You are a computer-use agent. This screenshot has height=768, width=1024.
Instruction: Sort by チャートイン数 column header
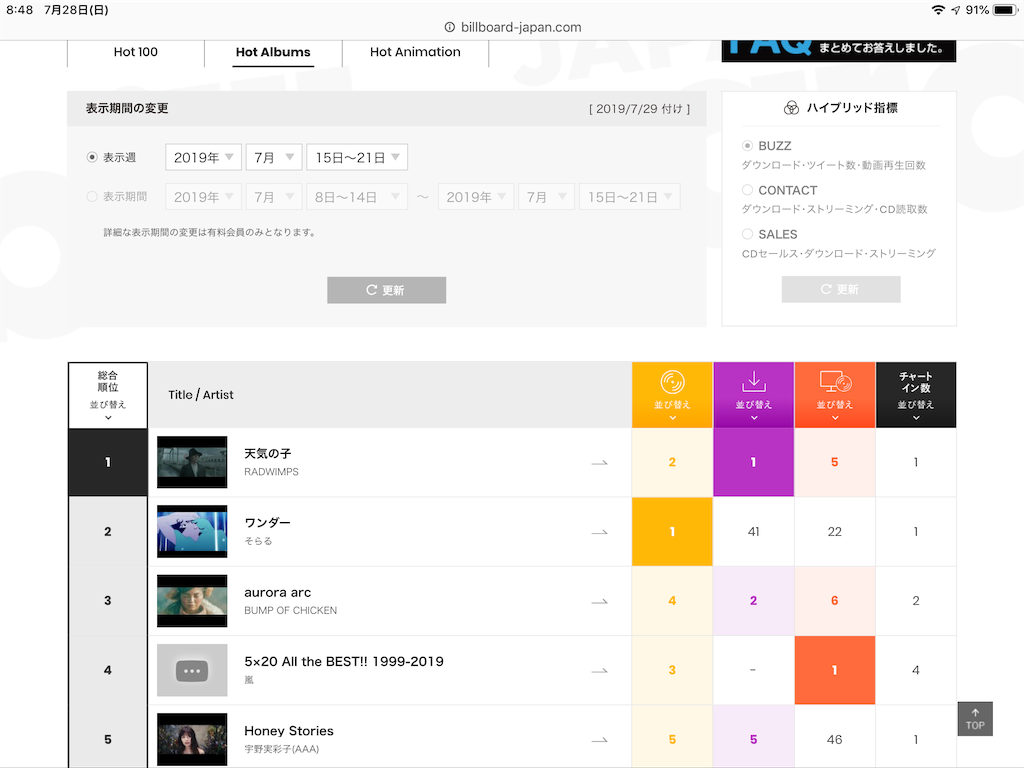click(x=916, y=395)
